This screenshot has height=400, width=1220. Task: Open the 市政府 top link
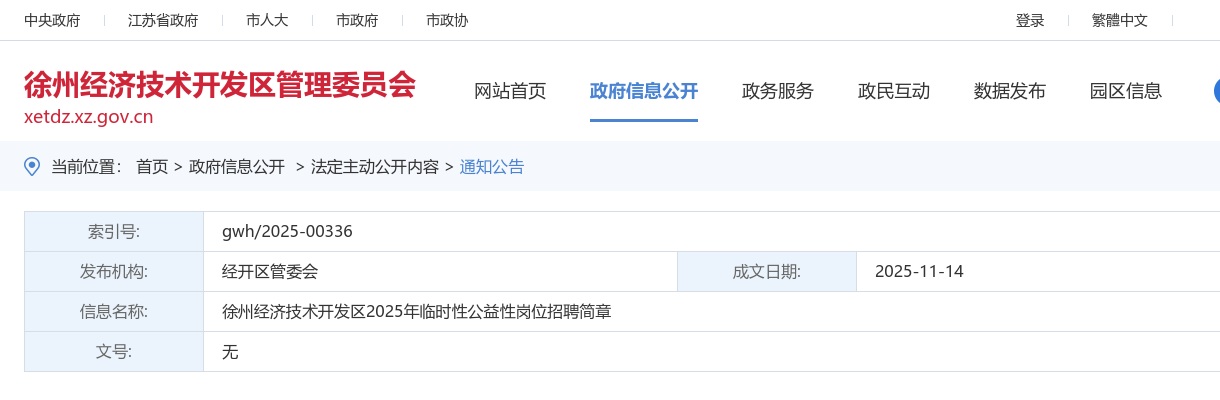[x=357, y=20]
